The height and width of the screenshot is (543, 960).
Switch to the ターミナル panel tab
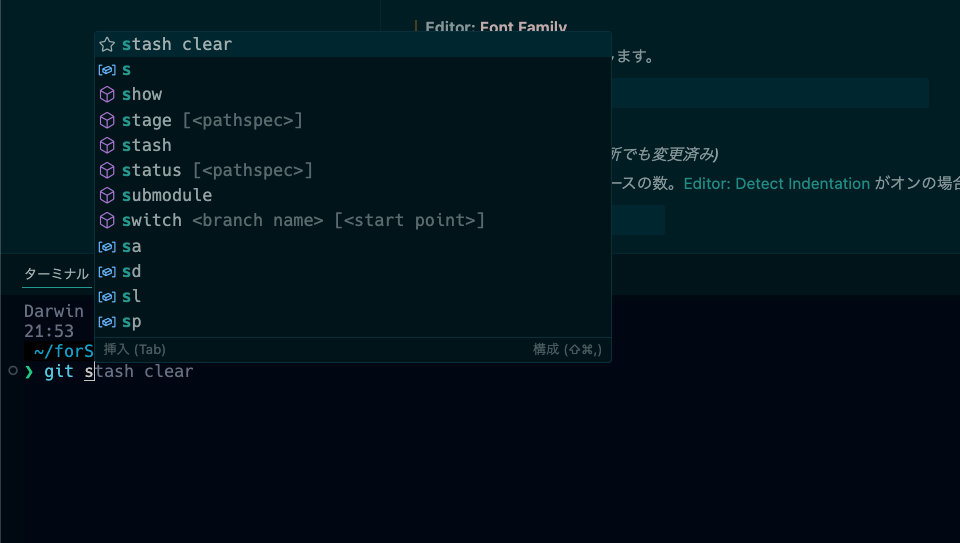[56, 274]
